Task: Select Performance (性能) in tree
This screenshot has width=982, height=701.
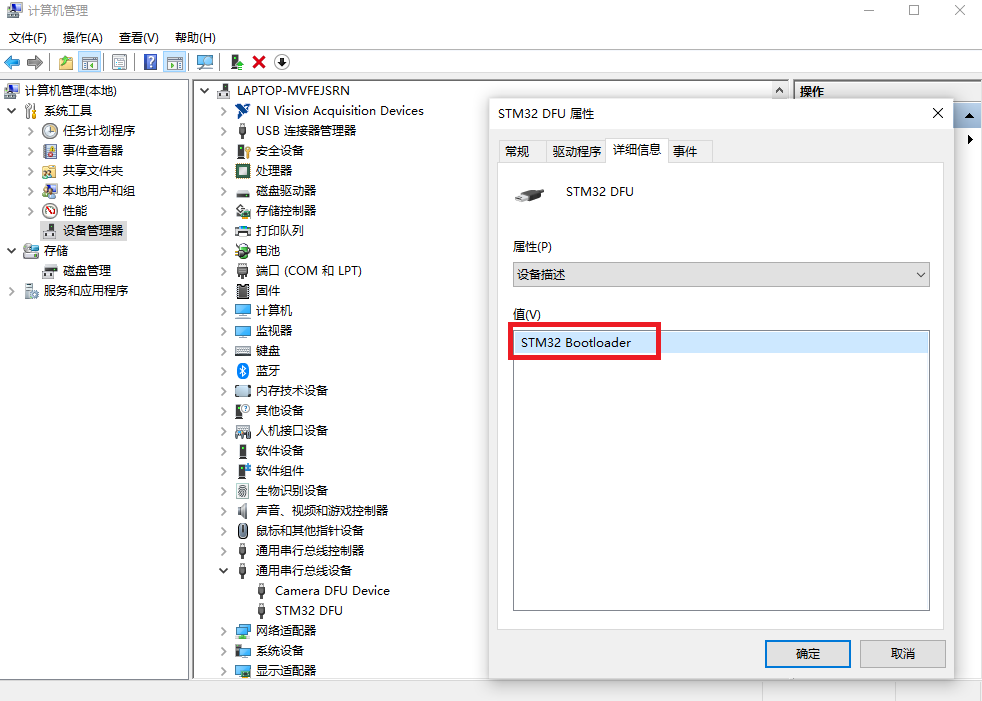Action: pos(75,210)
